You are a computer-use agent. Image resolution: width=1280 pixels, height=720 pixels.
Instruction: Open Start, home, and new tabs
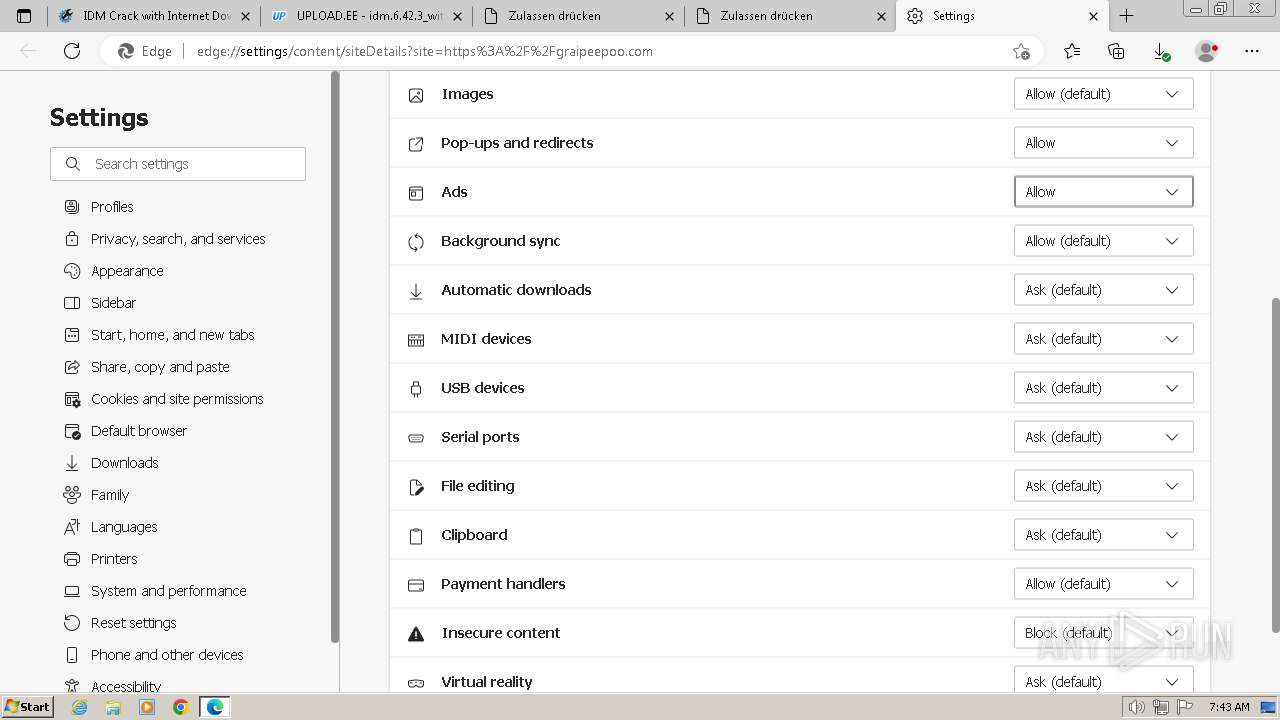[x=172, y=335]
